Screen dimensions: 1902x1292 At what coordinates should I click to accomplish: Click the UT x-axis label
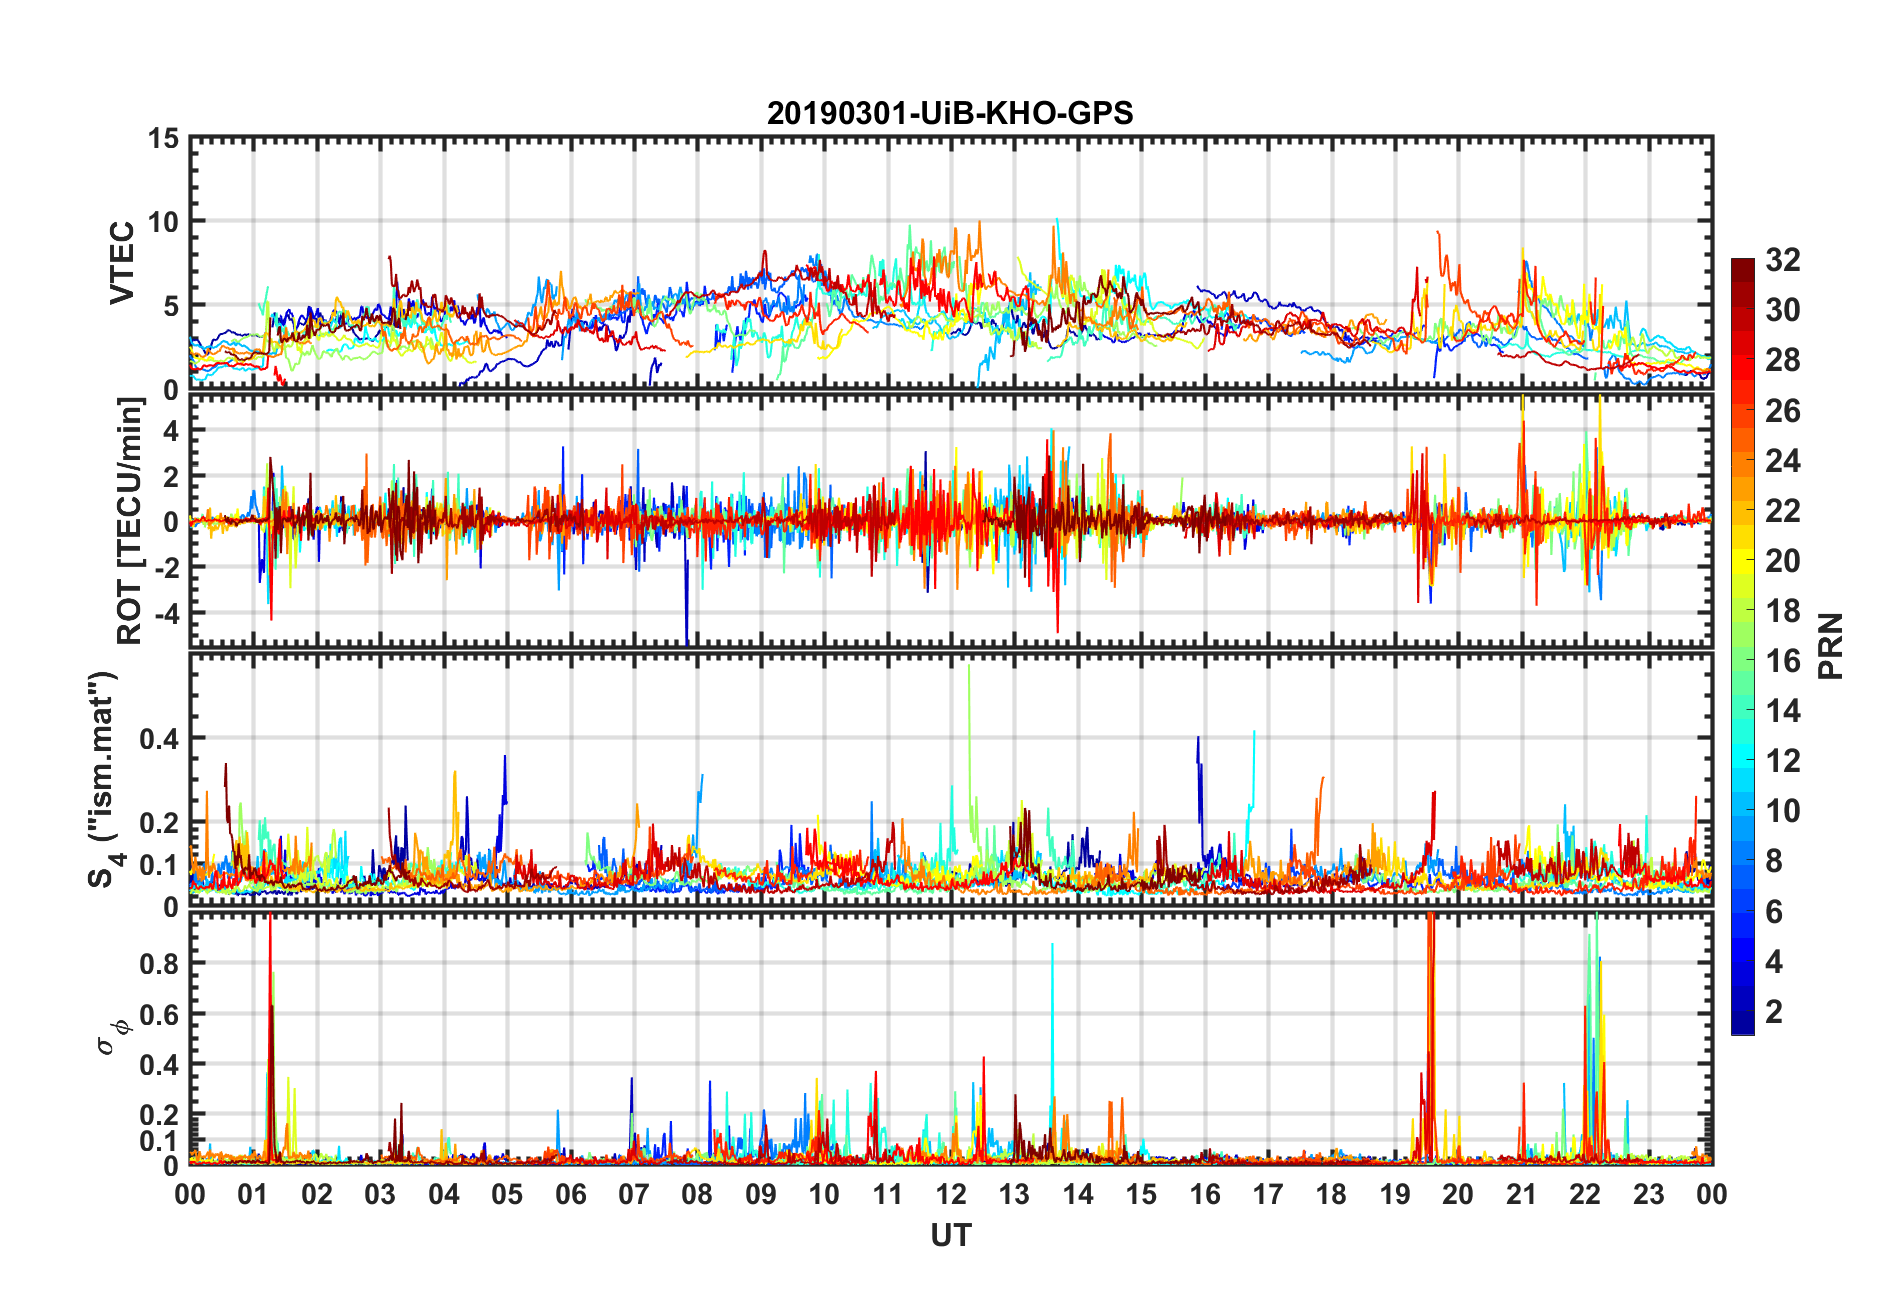pos(950,1236)
